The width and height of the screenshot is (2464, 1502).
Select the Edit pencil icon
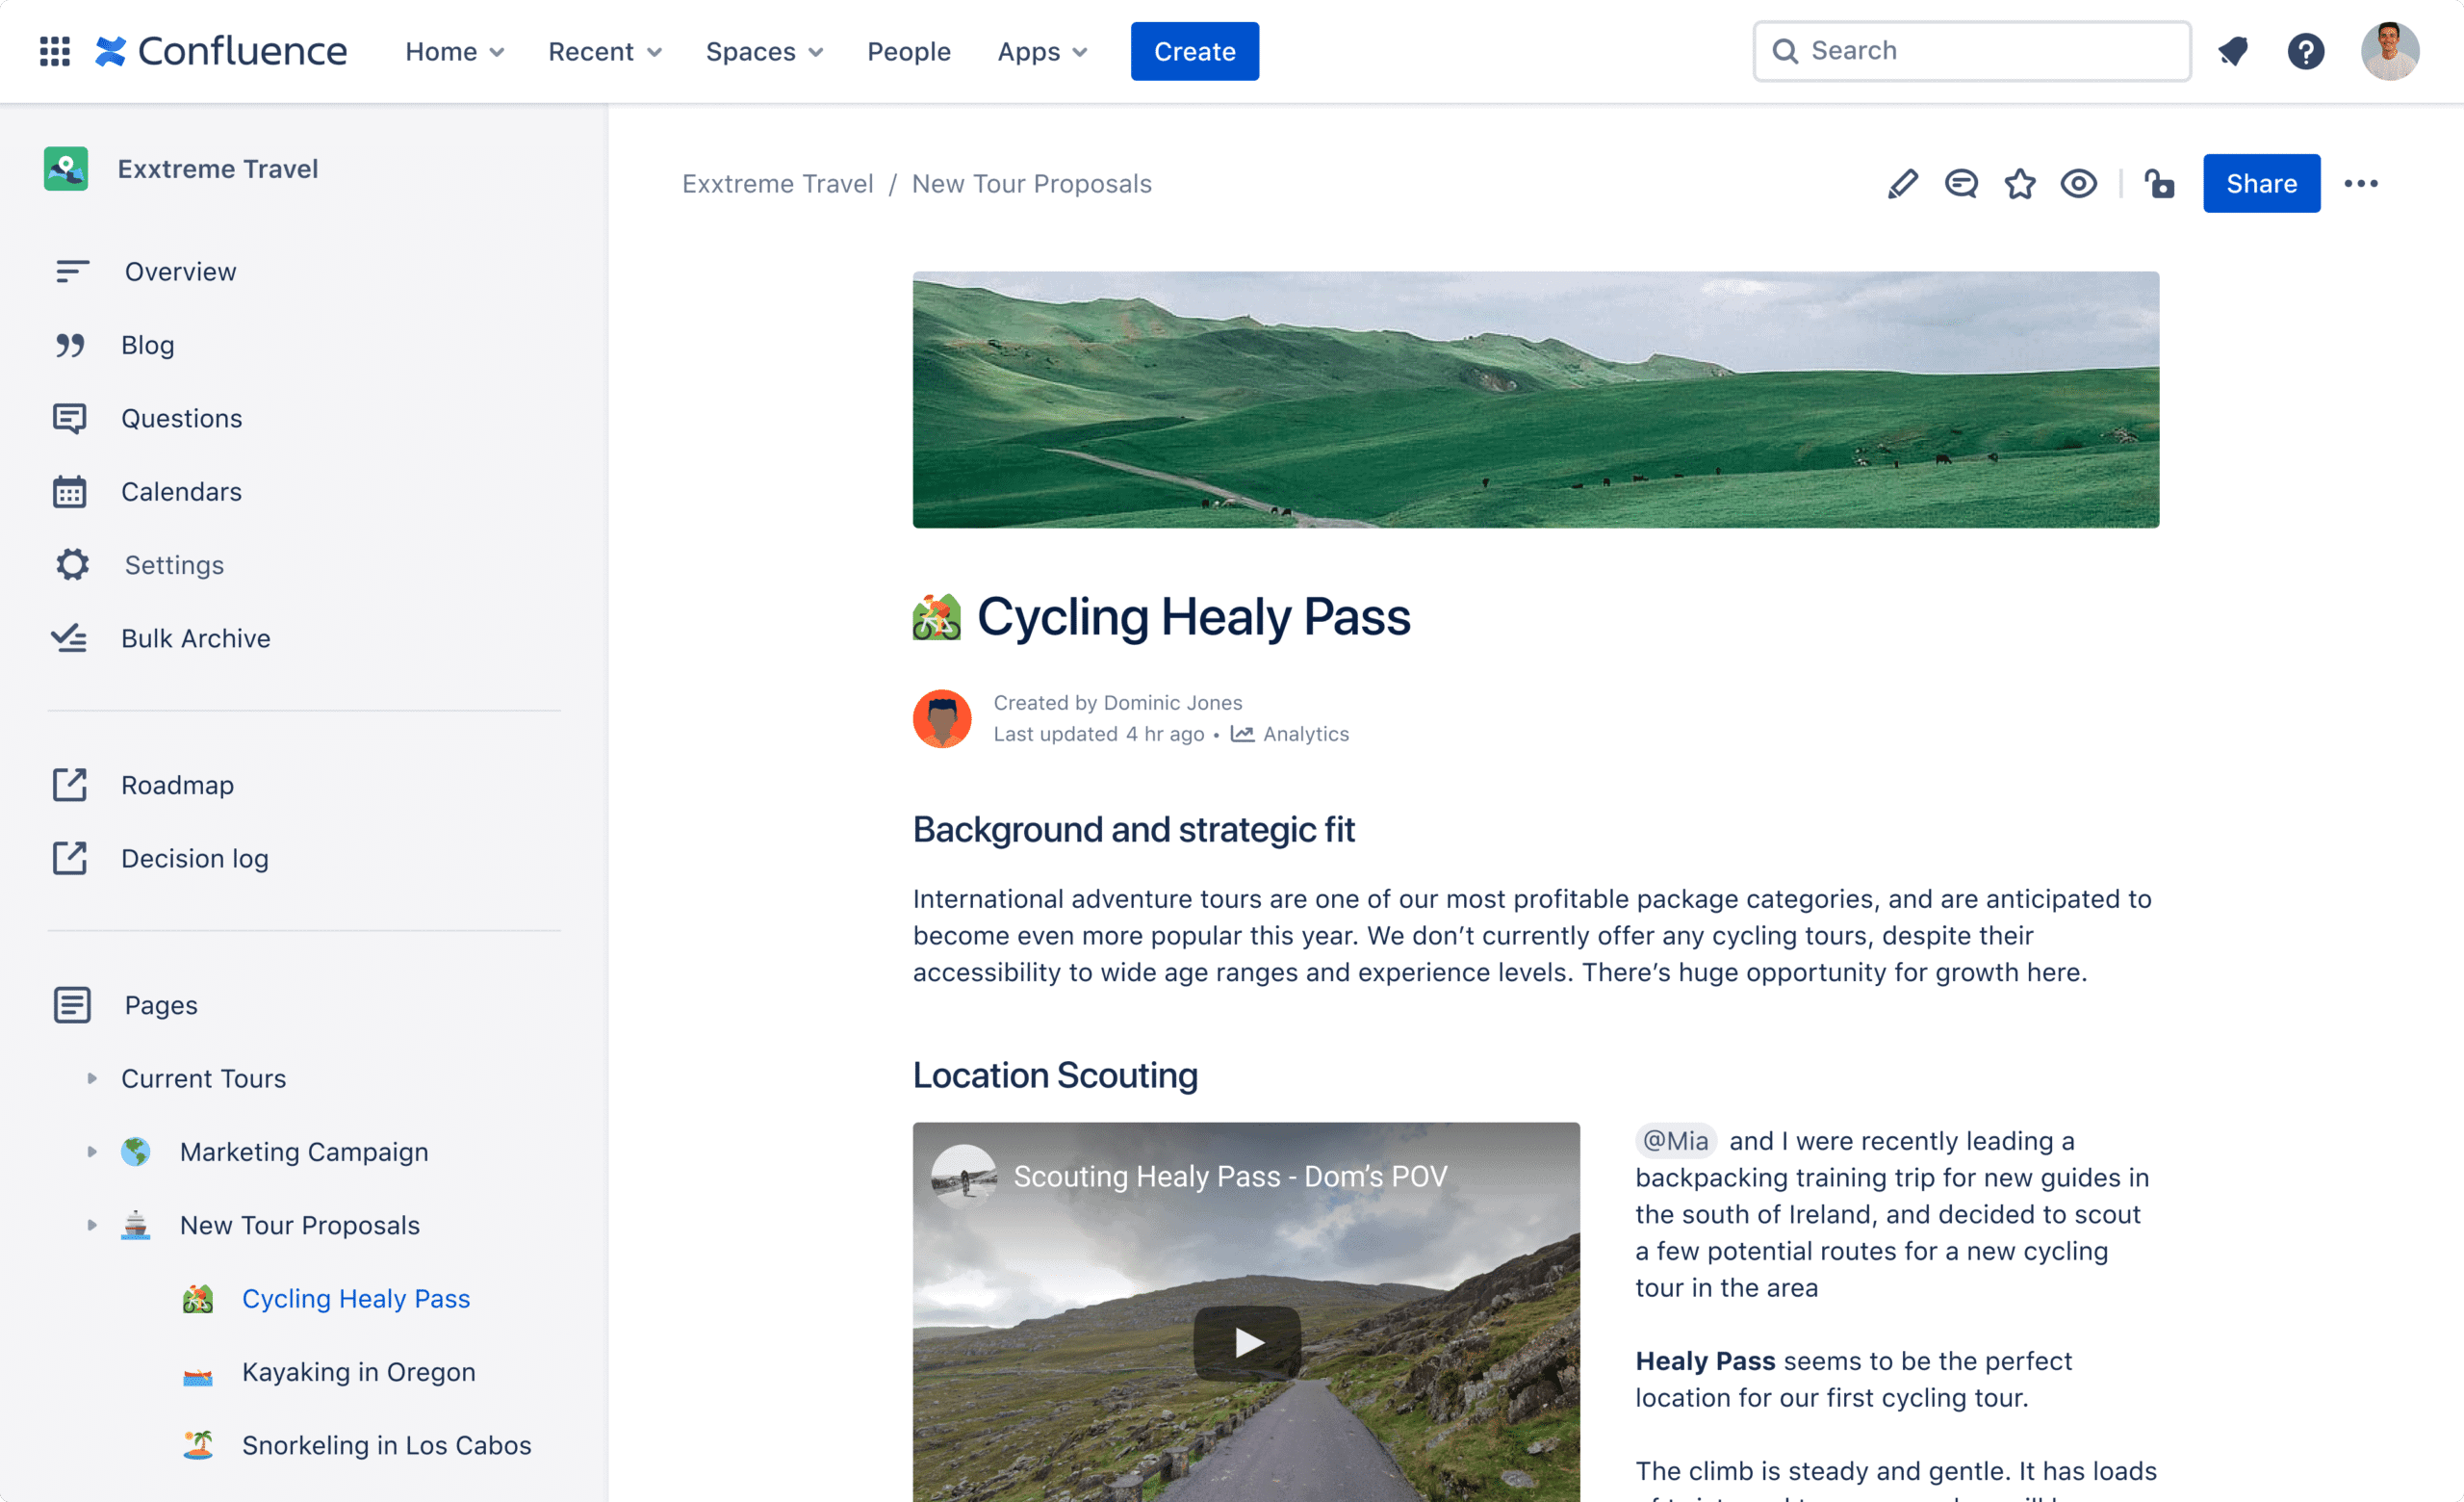[1903, 184]
